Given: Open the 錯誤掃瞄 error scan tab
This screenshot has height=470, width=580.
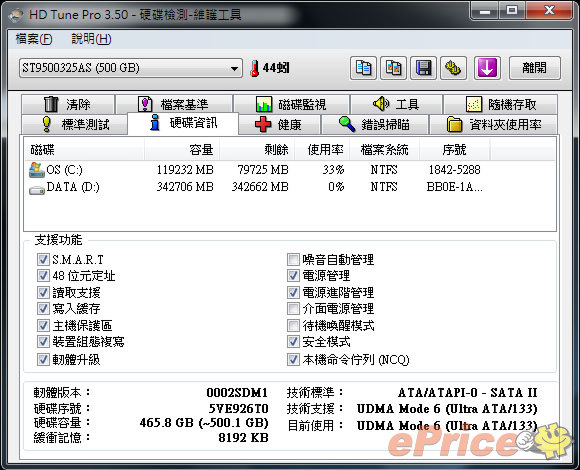Looking at the screenshot, I should click(x=375, y=124).
